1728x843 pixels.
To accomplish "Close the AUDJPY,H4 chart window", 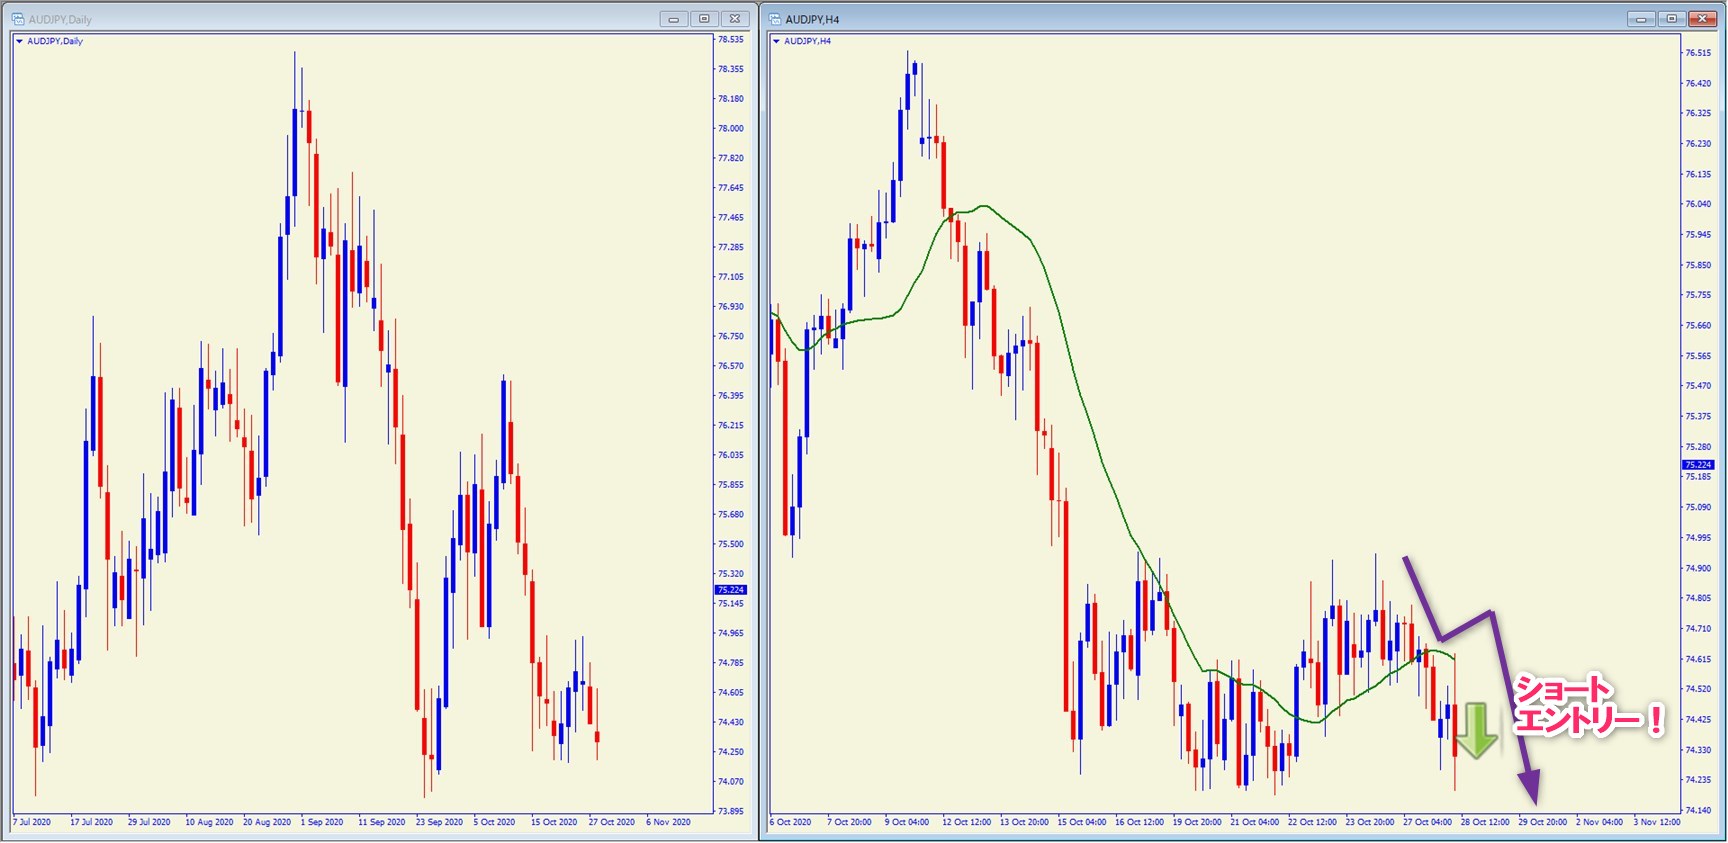I will [1703, 19].
